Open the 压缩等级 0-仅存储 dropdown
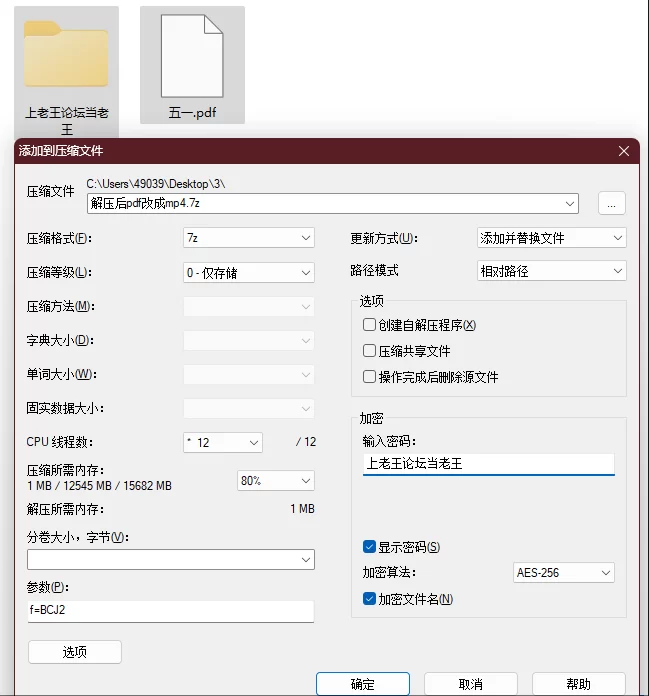649x696 pixels. pyautogui.click(x=249, y=273)
